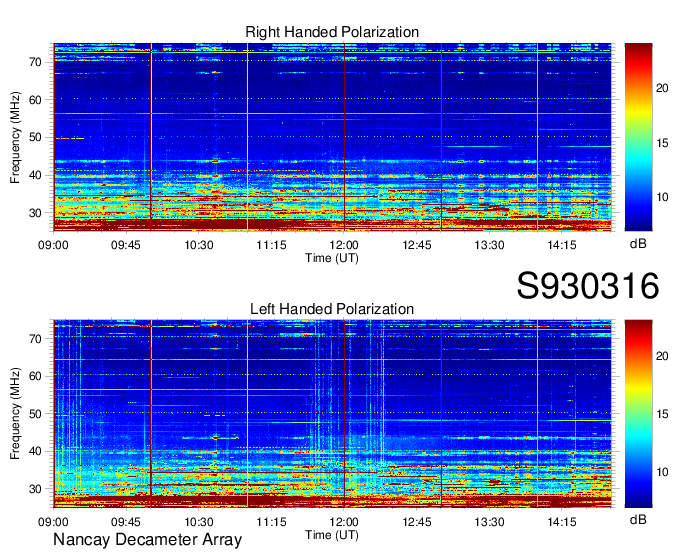Click the 20 value on top color bar
This screenshot has height=552, width=680.
662,88
